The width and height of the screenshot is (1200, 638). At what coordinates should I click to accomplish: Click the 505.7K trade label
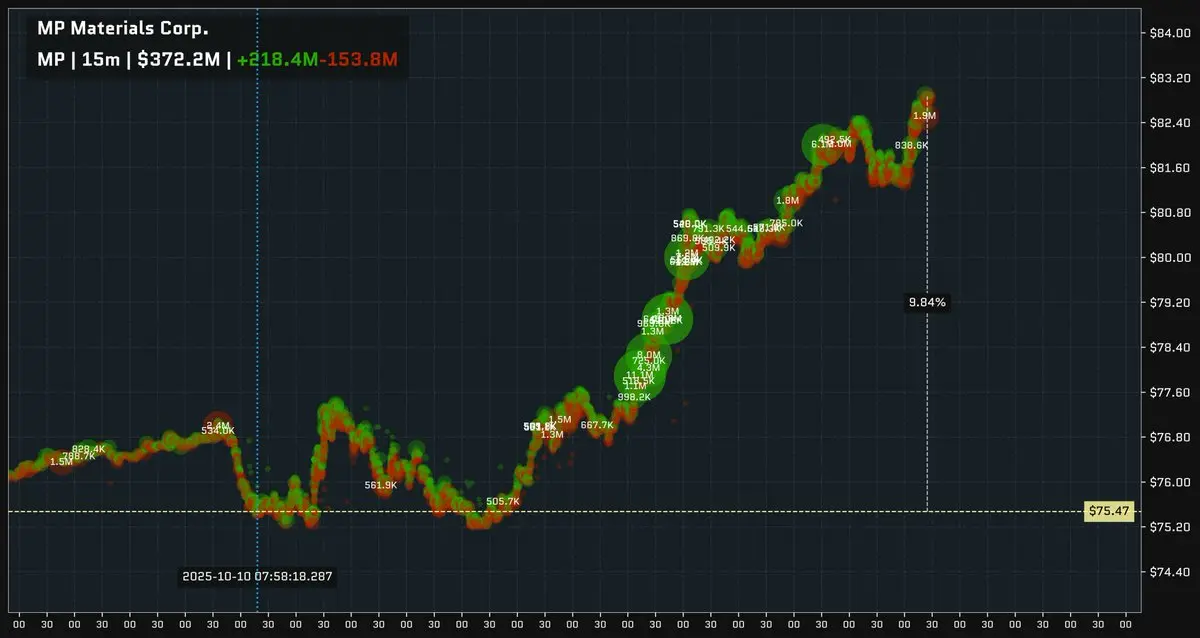(x=503, y=501)
